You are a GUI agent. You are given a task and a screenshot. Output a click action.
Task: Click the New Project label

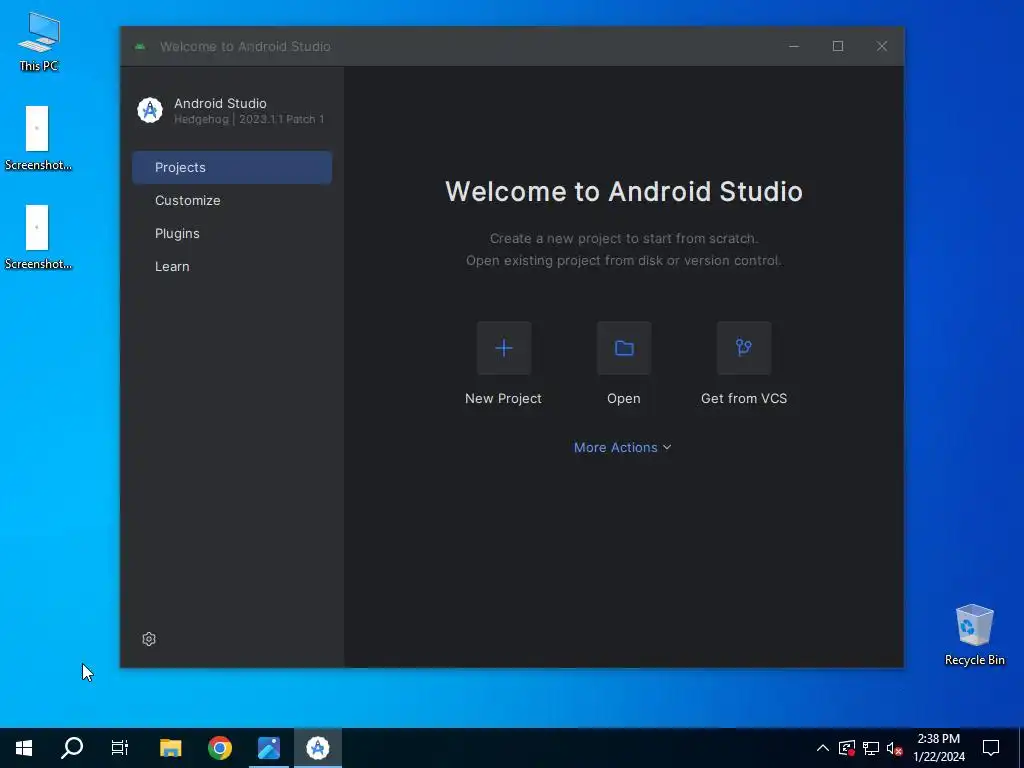[503, 398]
